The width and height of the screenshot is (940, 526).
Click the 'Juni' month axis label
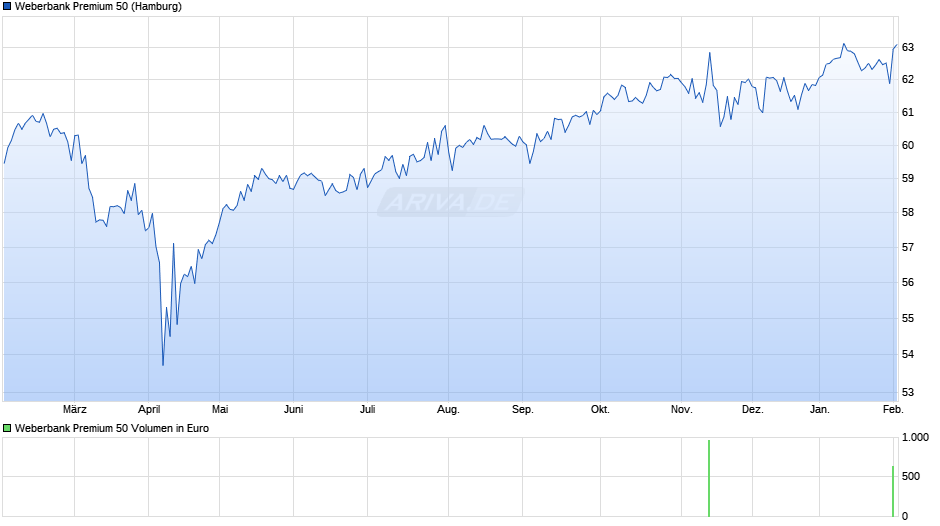[x=294, y=409]
